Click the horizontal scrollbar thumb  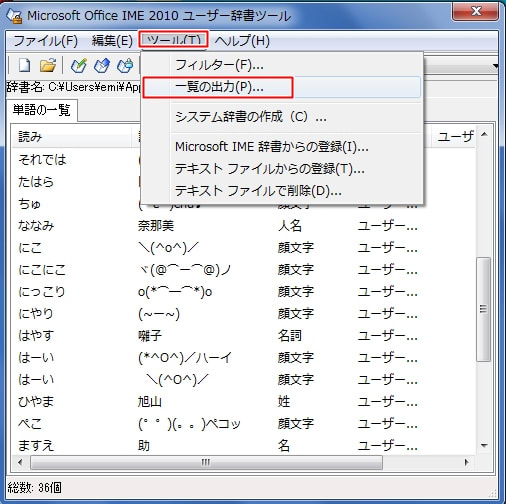pos(206,463)
